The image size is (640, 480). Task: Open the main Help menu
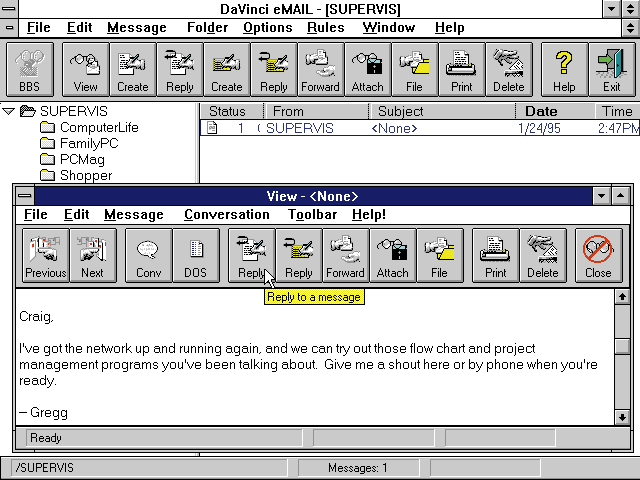[449, 28]
